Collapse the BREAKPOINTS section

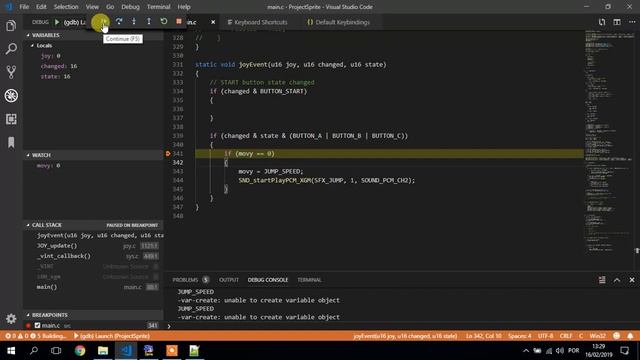tap(93, 315)
